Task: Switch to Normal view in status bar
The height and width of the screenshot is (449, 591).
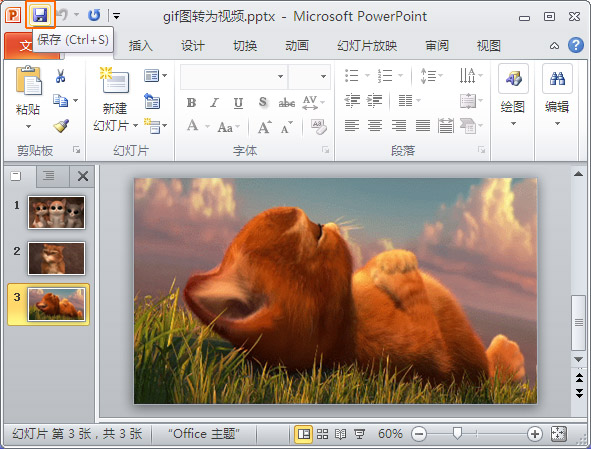Action: tap(303, 434)
